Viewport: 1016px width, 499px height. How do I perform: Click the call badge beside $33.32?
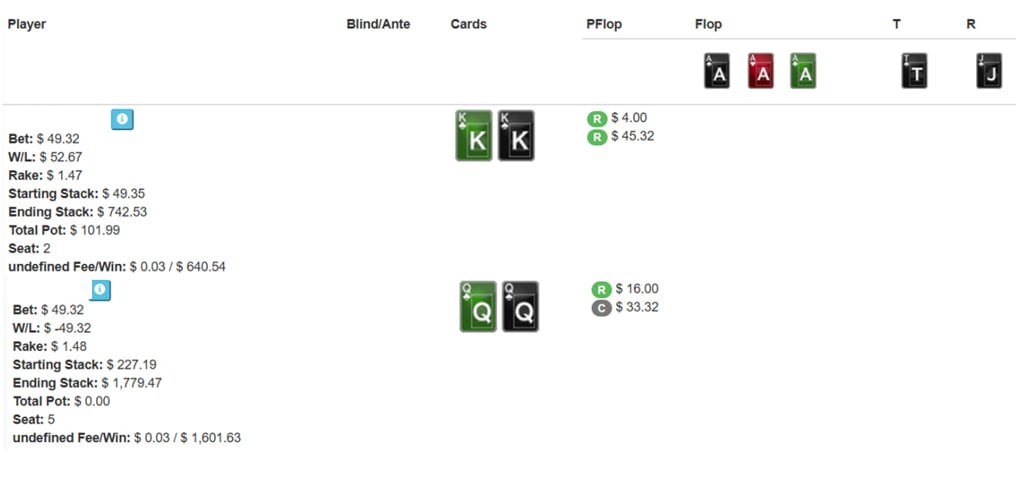(601, 308)
